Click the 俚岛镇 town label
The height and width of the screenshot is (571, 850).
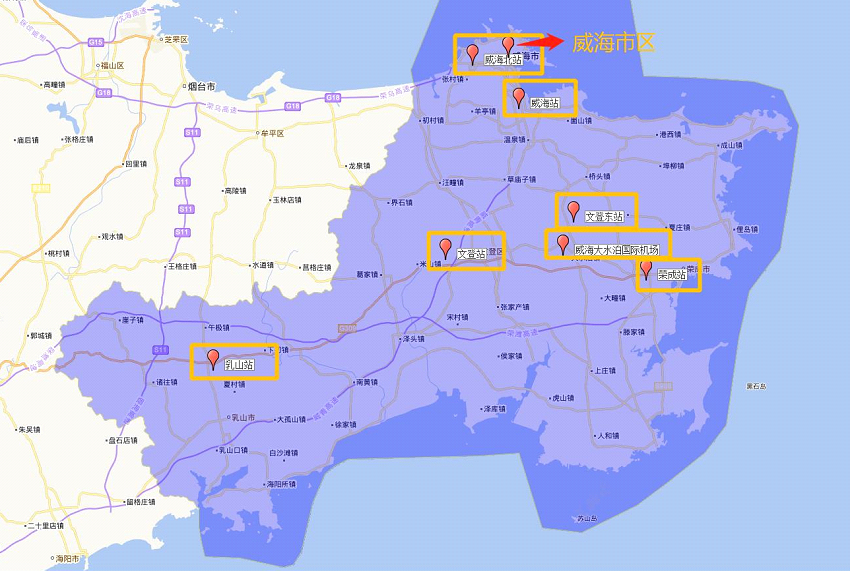tap(747, 229)
